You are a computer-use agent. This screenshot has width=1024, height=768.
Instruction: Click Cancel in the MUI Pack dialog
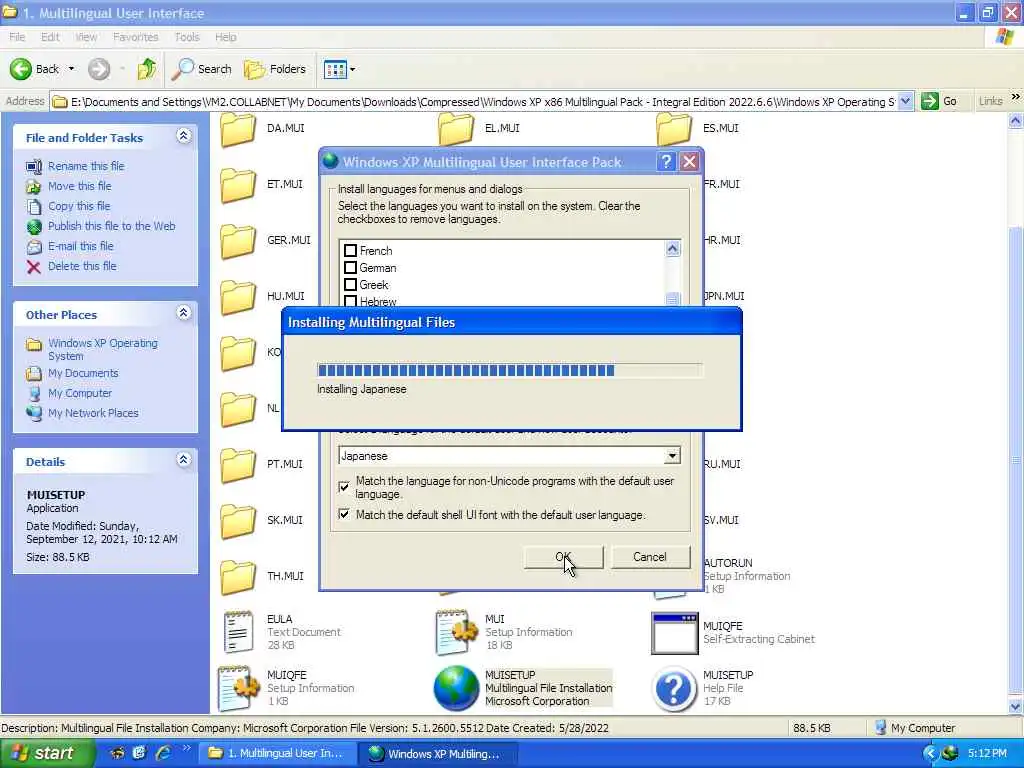(650, 556)
